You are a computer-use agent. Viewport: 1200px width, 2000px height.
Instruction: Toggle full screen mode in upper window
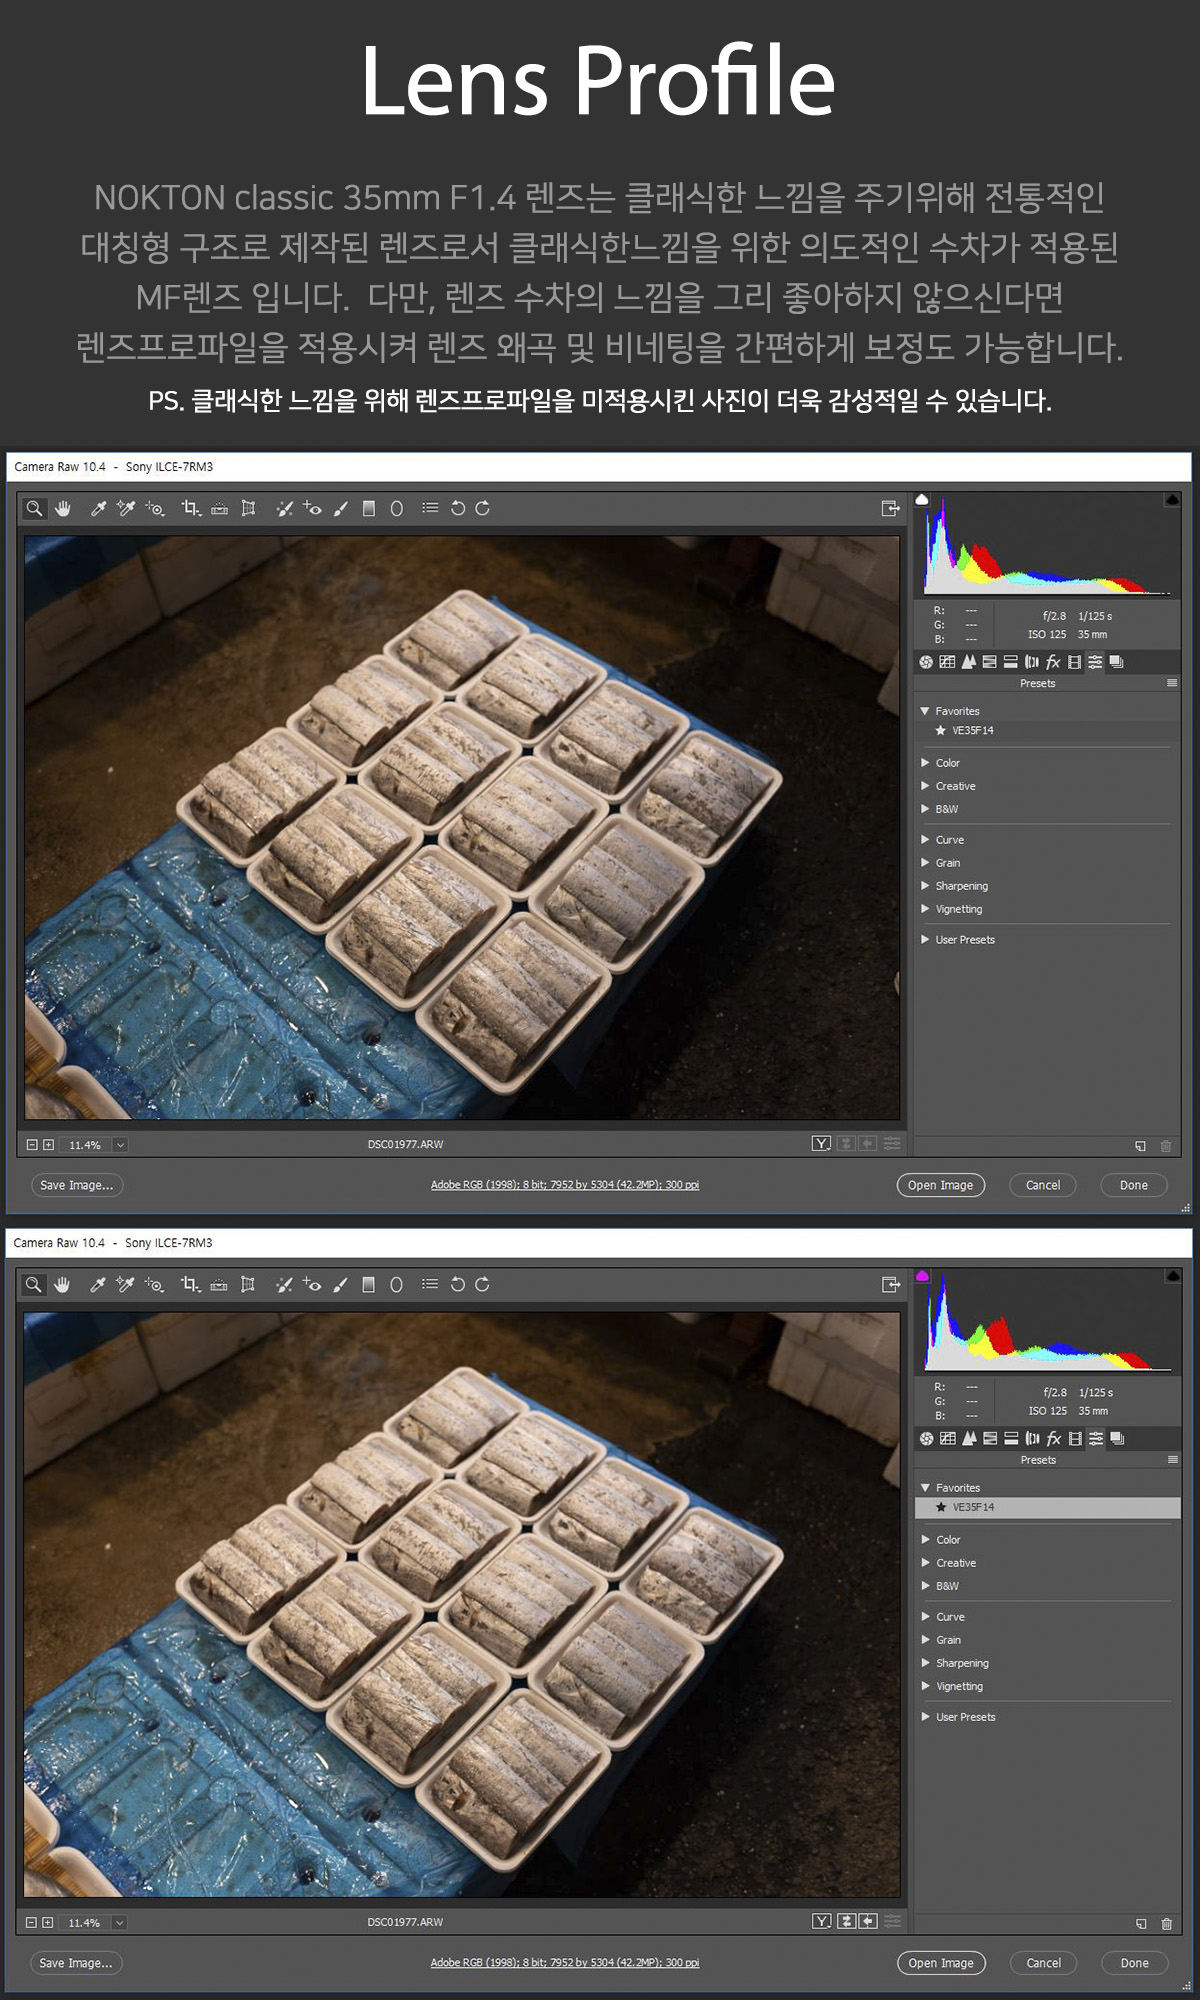pyautogui.click(x=890, y=508)
